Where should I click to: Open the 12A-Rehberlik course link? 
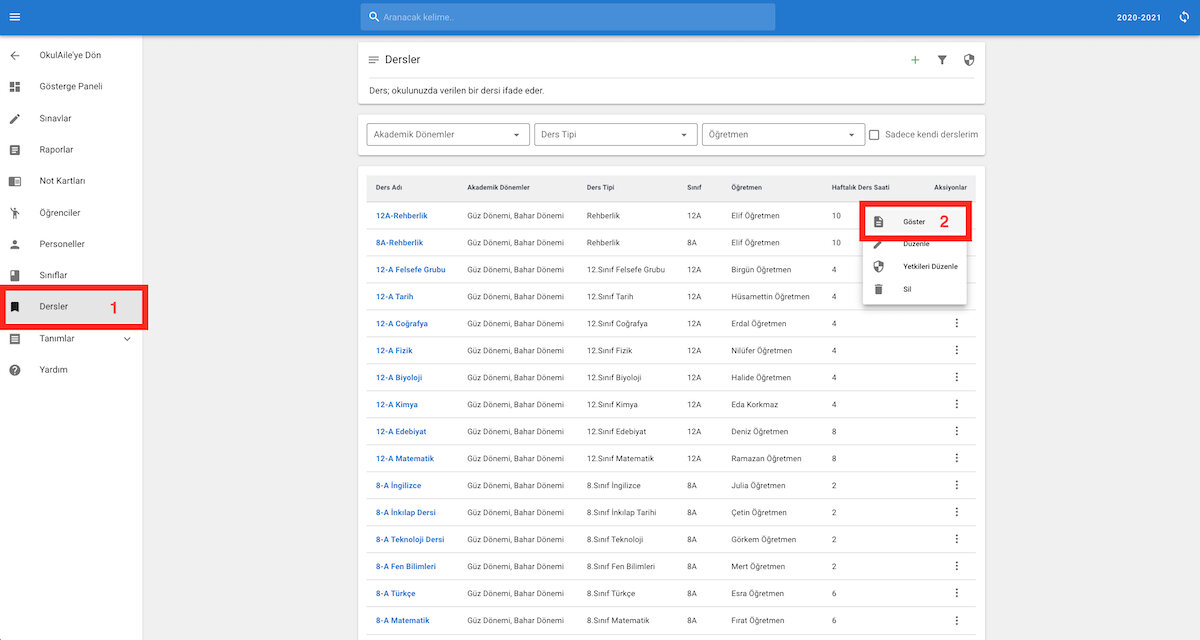click(402, 216)
